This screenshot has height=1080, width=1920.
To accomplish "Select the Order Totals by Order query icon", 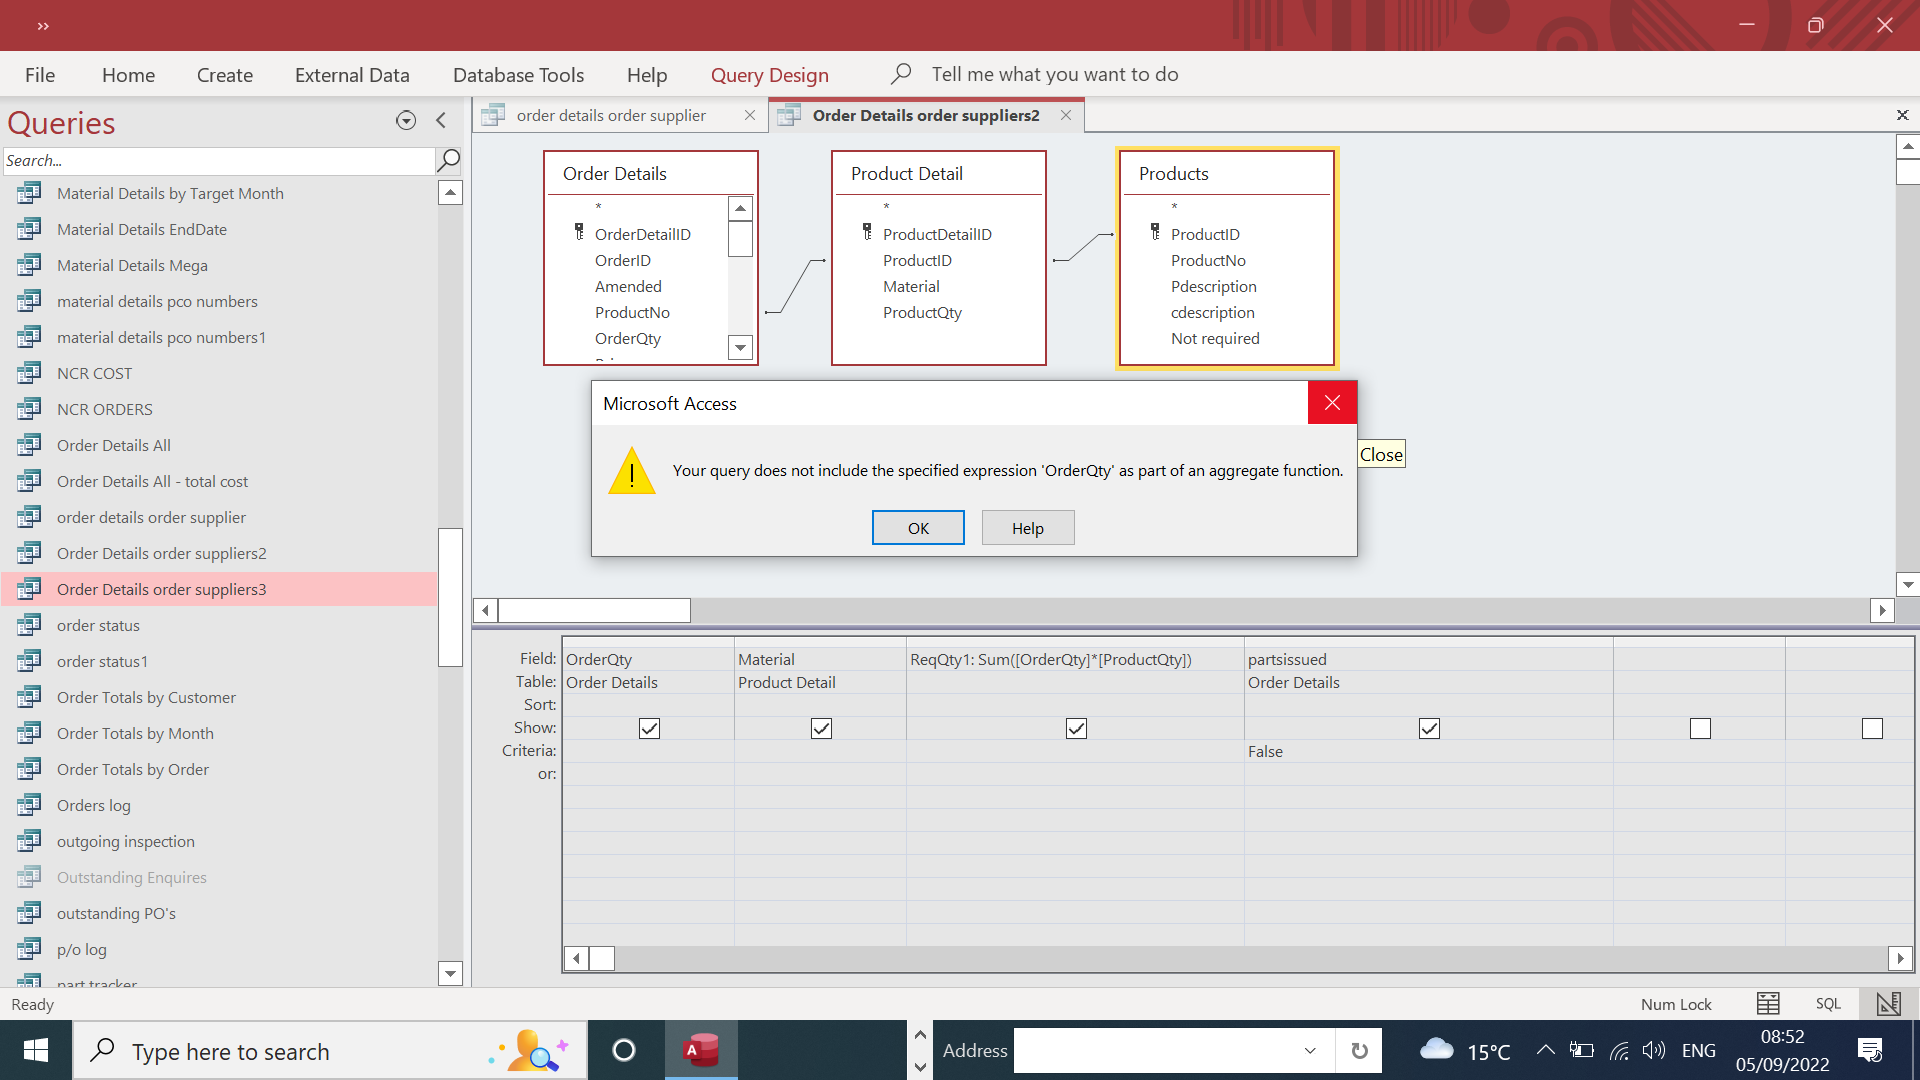I will click(x=29, y=769).
